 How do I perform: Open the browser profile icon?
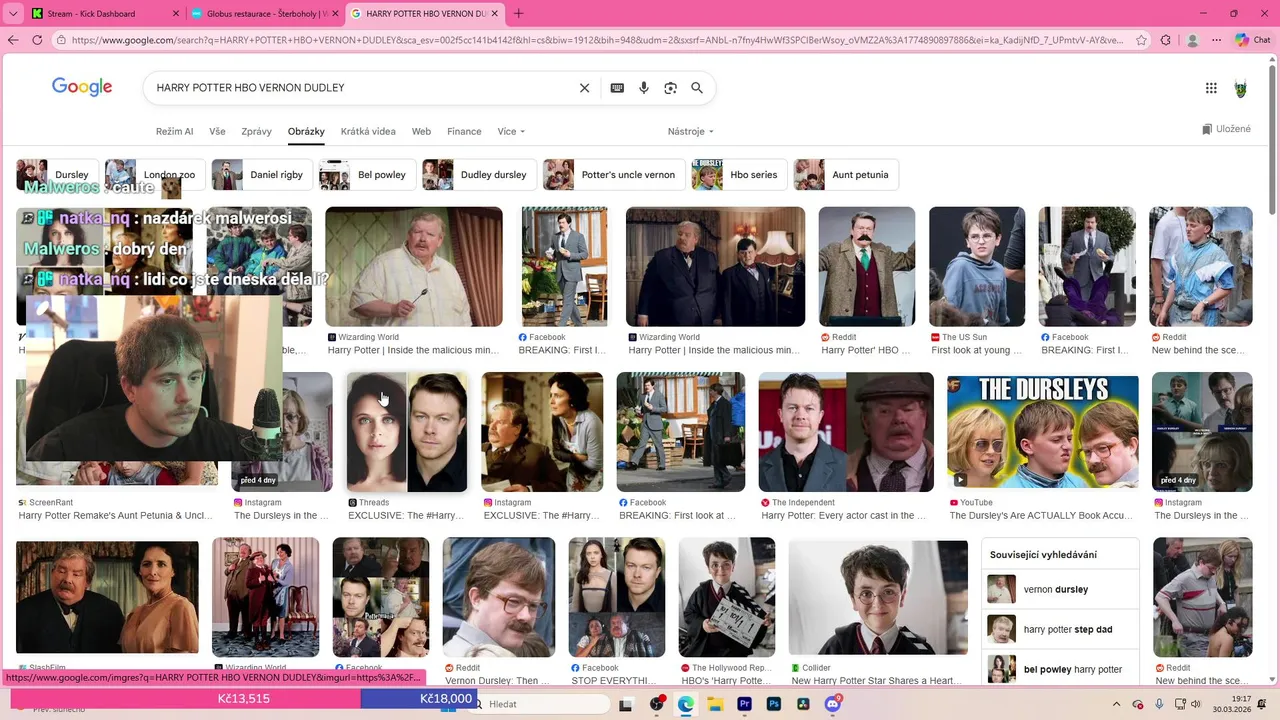pos(1192,40)
